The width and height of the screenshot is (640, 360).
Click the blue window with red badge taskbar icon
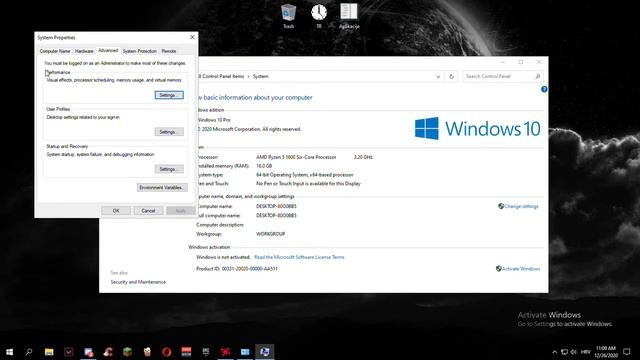88,351
